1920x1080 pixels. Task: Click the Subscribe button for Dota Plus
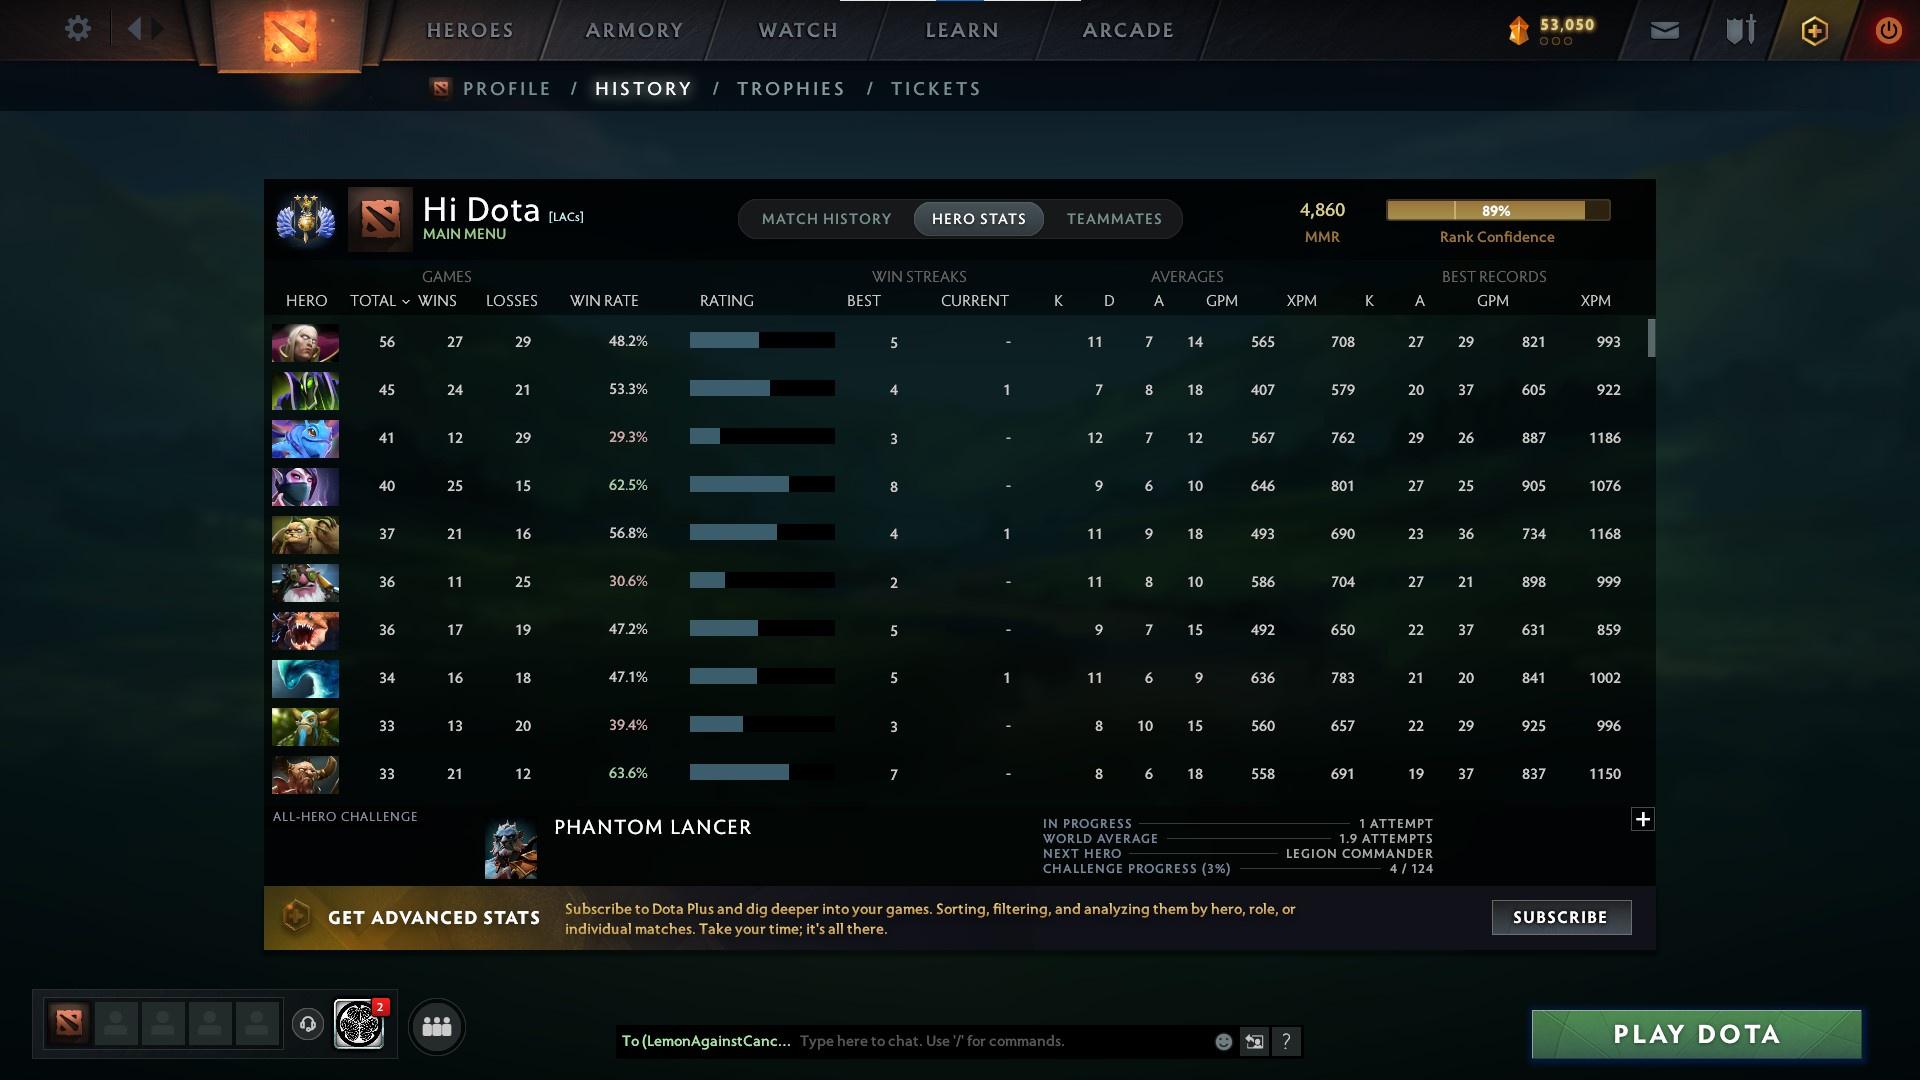(x=1560, y=917)
